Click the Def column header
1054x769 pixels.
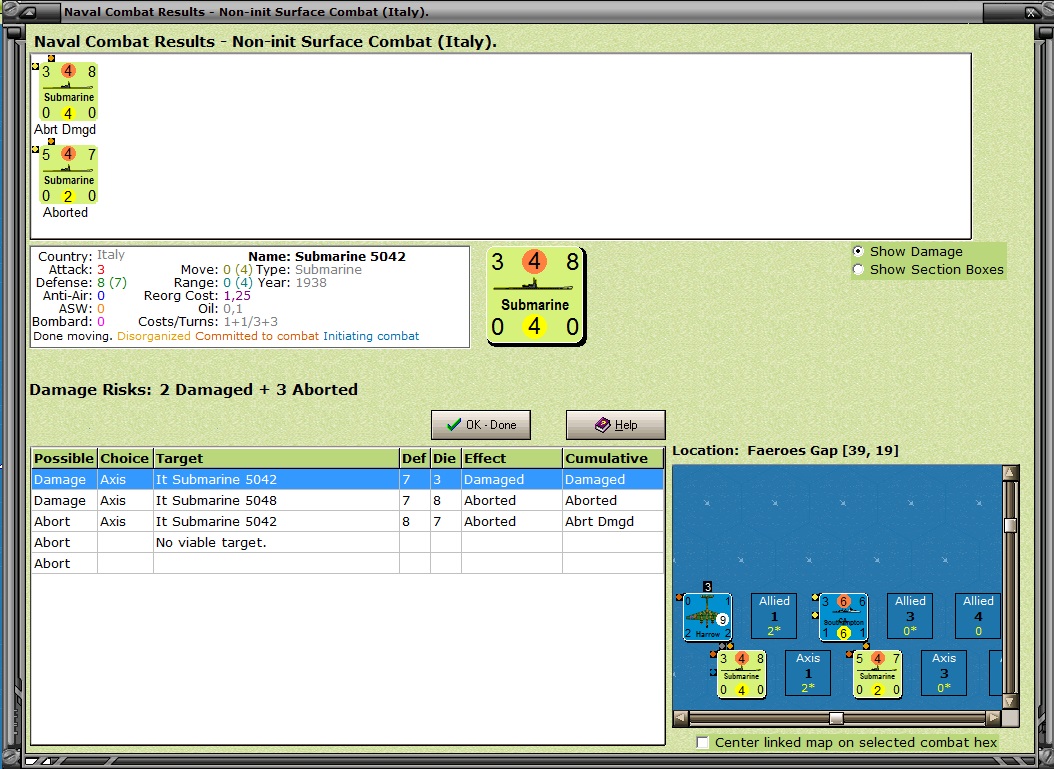(415, 458)
